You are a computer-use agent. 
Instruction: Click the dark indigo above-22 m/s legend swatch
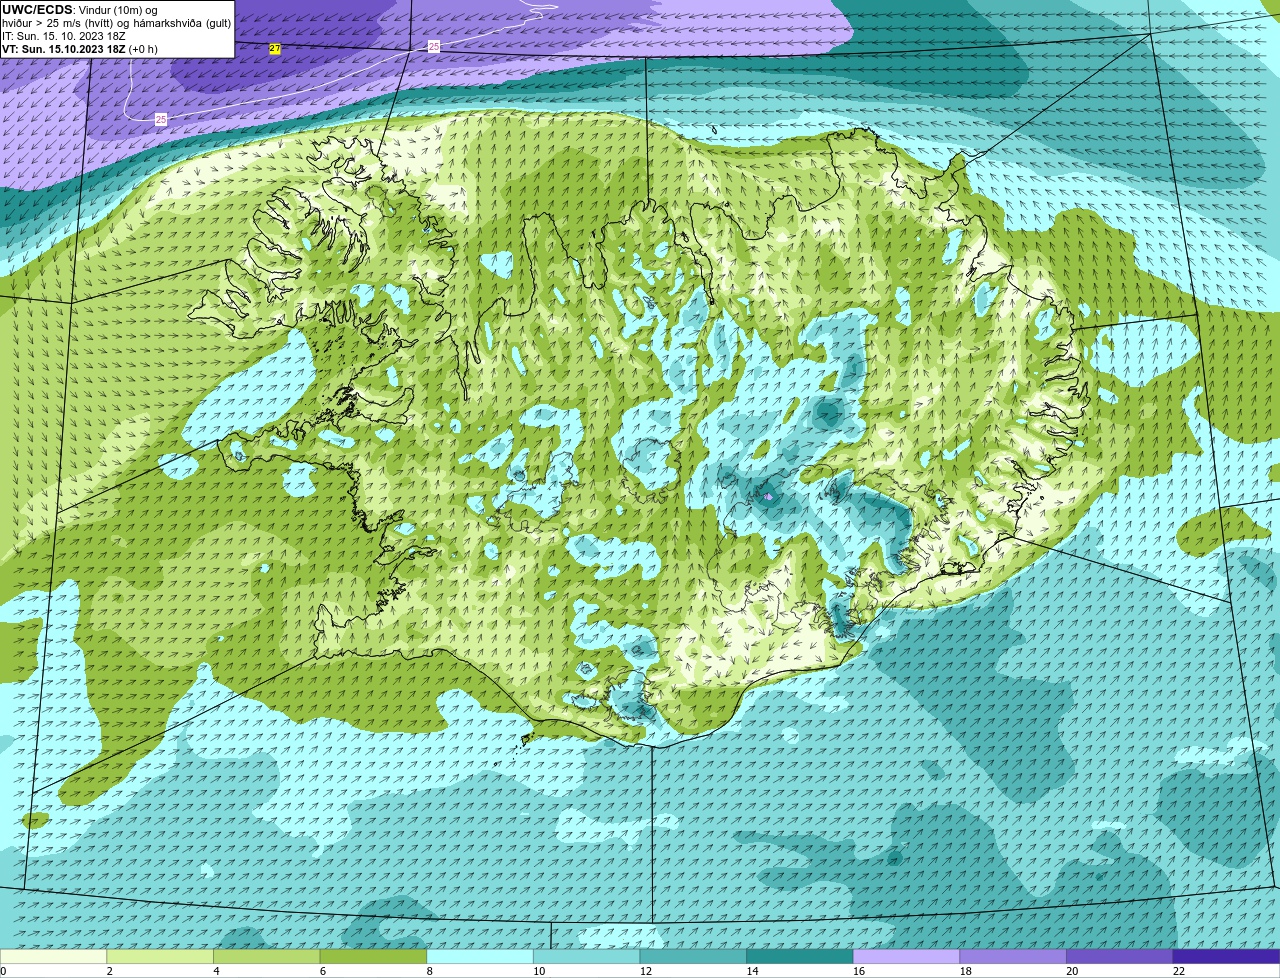pyautogui.click(x=1227, y=956)
